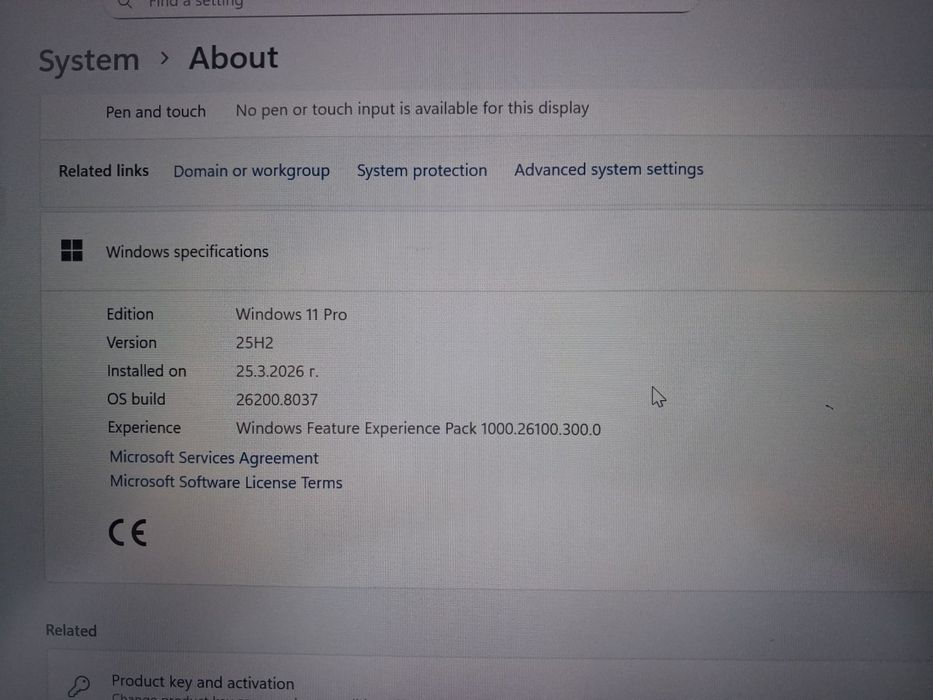Viewport: 933px width, 700px height.
Task: Select Windows Feature Experience Pack value
Action: pyautogui.click(x=418, y=429)
